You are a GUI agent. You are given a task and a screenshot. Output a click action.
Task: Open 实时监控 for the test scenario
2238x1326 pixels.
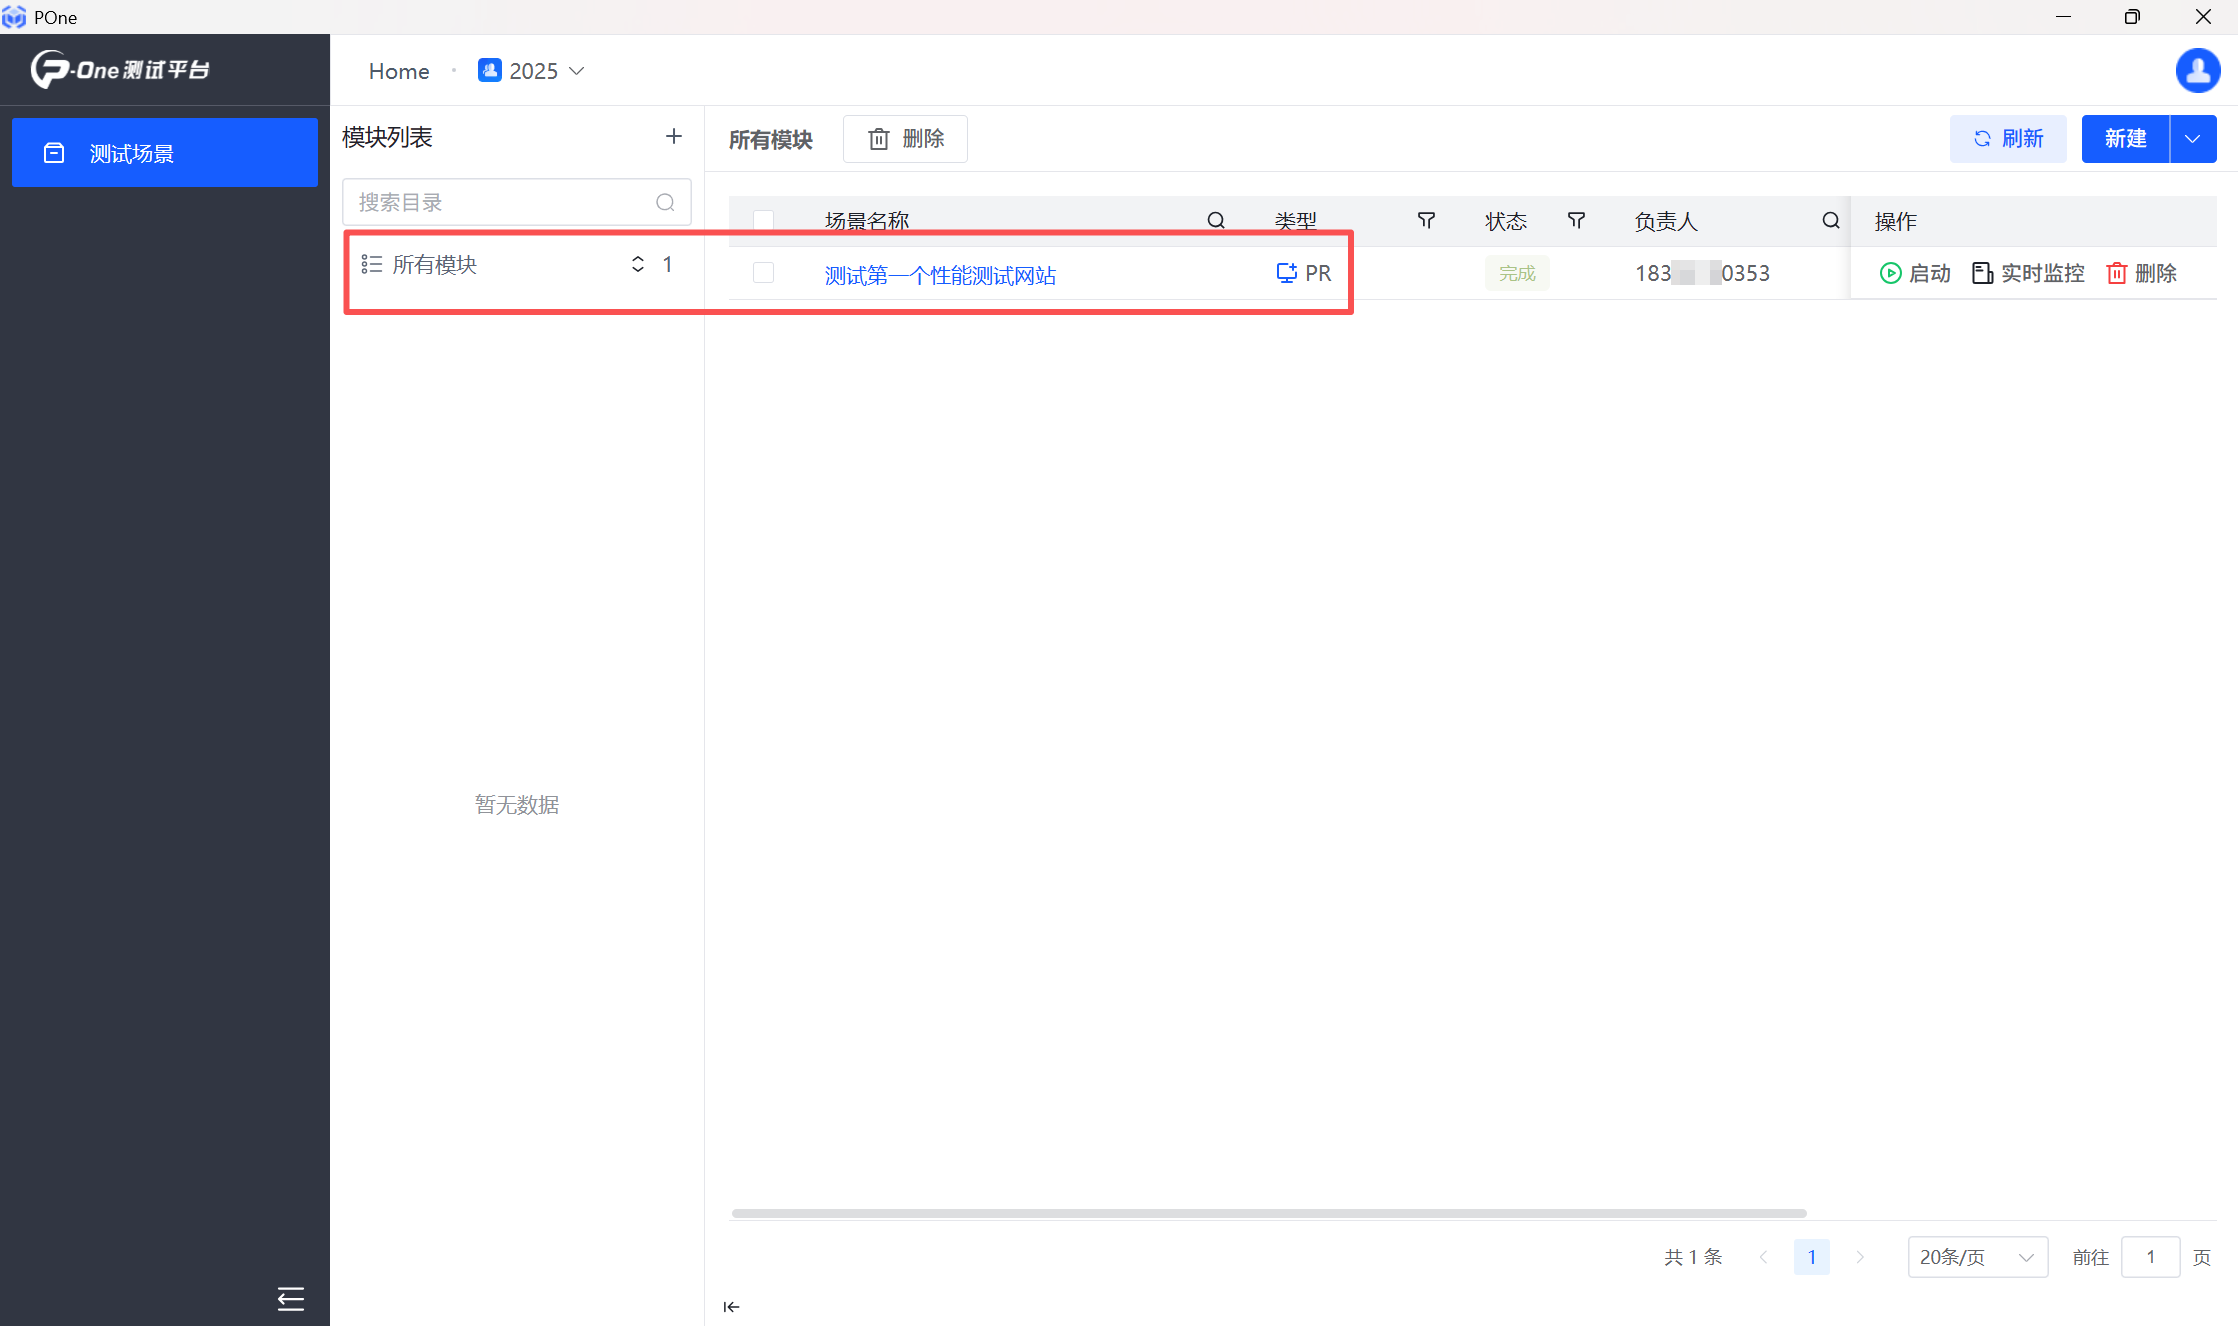tap(2028, 273)
